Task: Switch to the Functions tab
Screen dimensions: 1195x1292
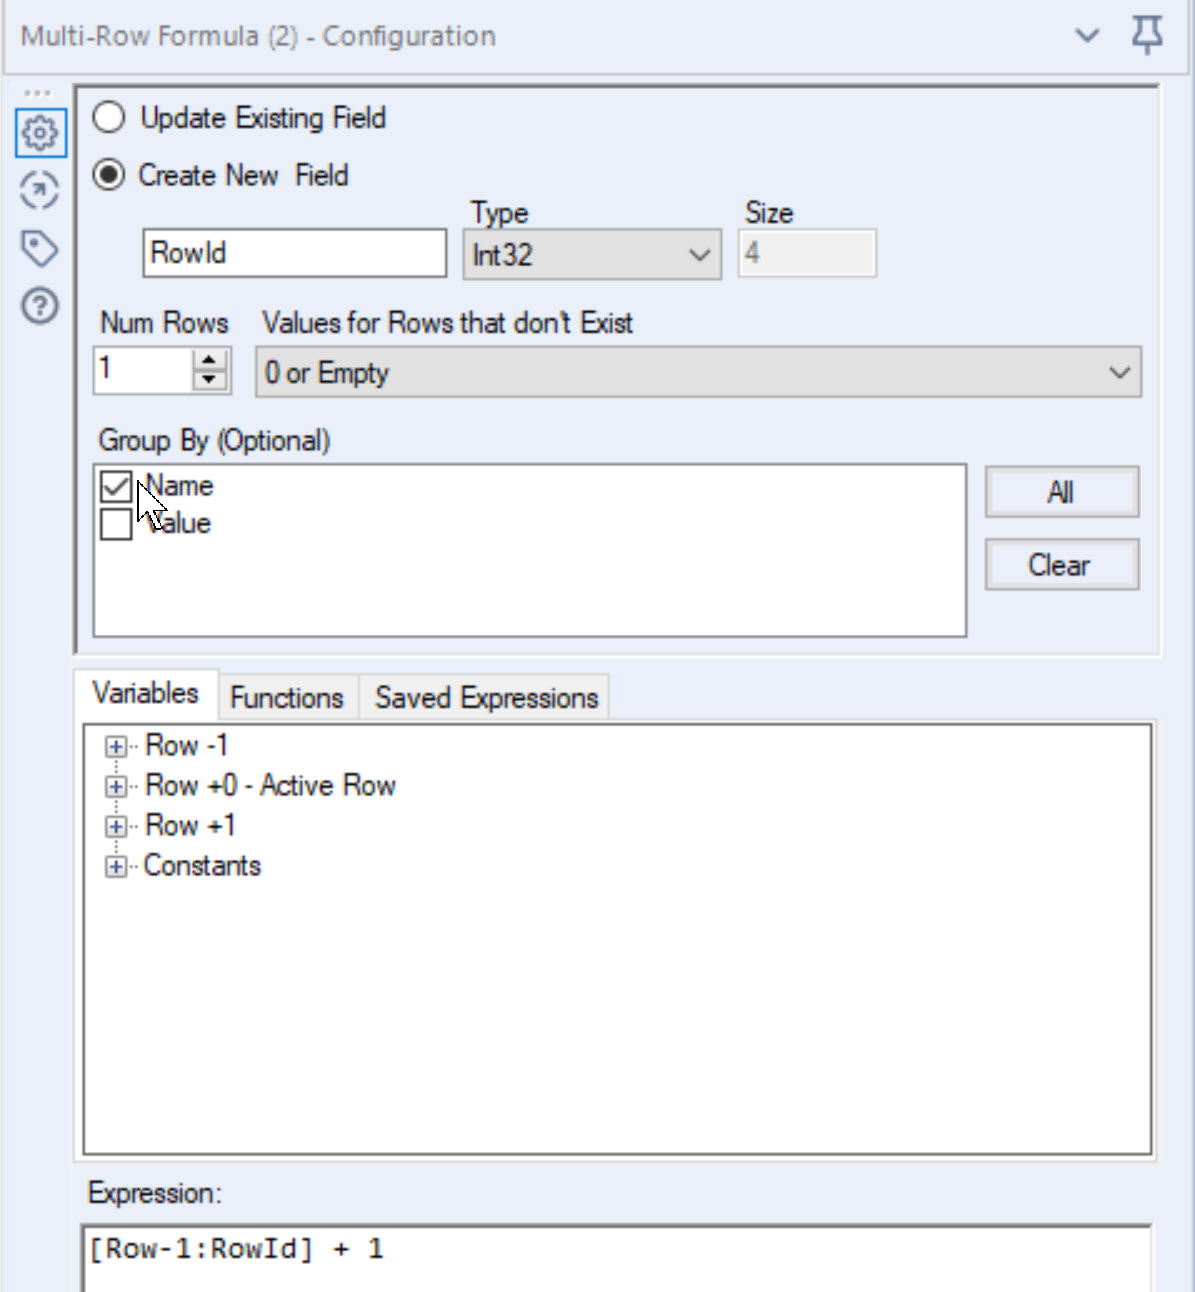Action: [286, 697]
